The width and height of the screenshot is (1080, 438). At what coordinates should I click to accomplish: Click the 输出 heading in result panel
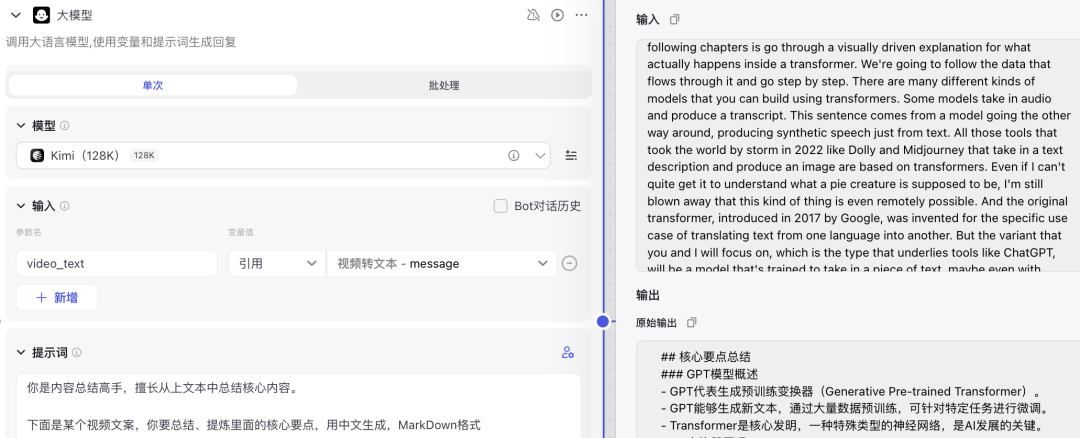(x=648, y=295)
